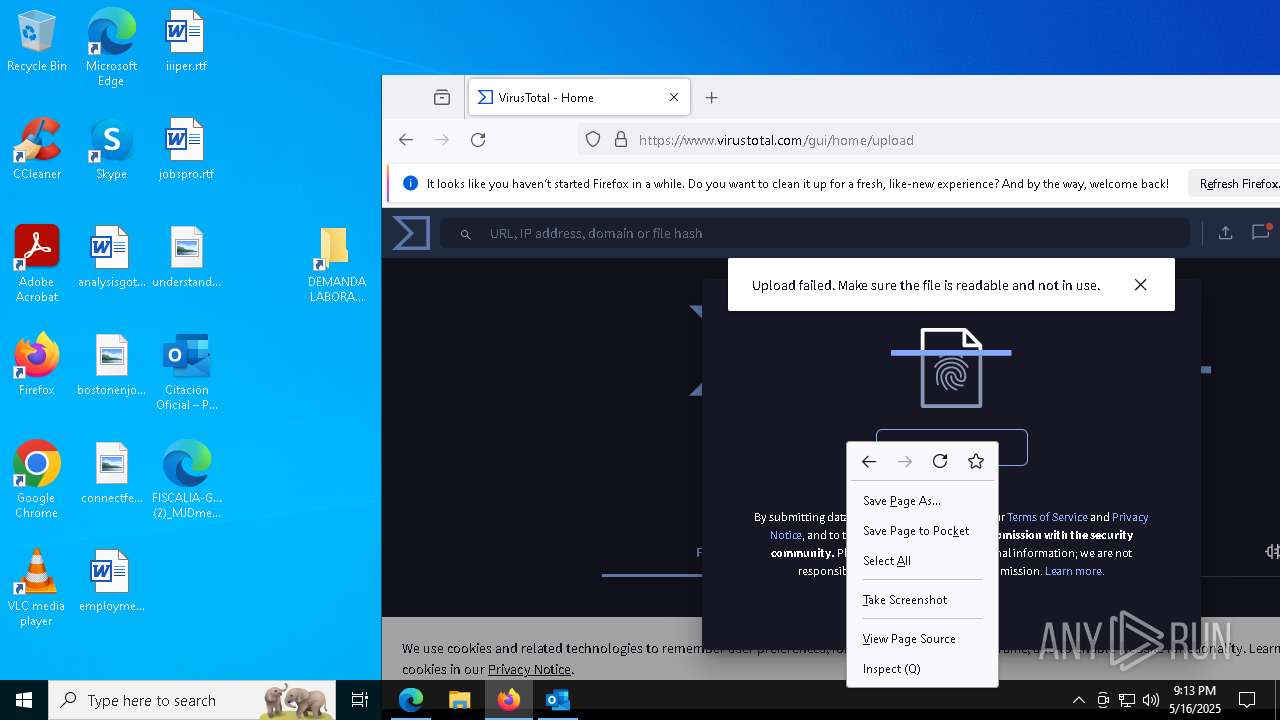The height and width of the screenshot is (720, 1280).
Task: Open CCleaner desktop shortcut
Action: pos(37,150)
